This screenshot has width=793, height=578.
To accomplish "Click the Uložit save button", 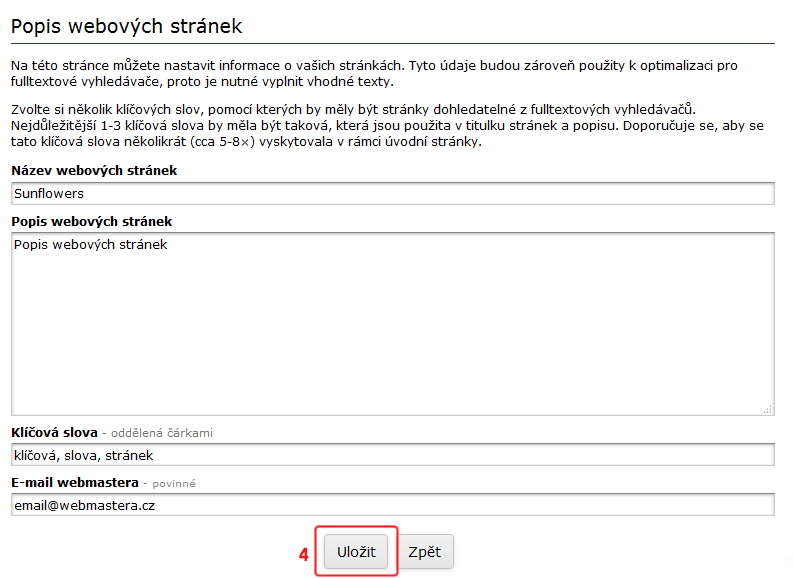I will click(x=356, y=552).
